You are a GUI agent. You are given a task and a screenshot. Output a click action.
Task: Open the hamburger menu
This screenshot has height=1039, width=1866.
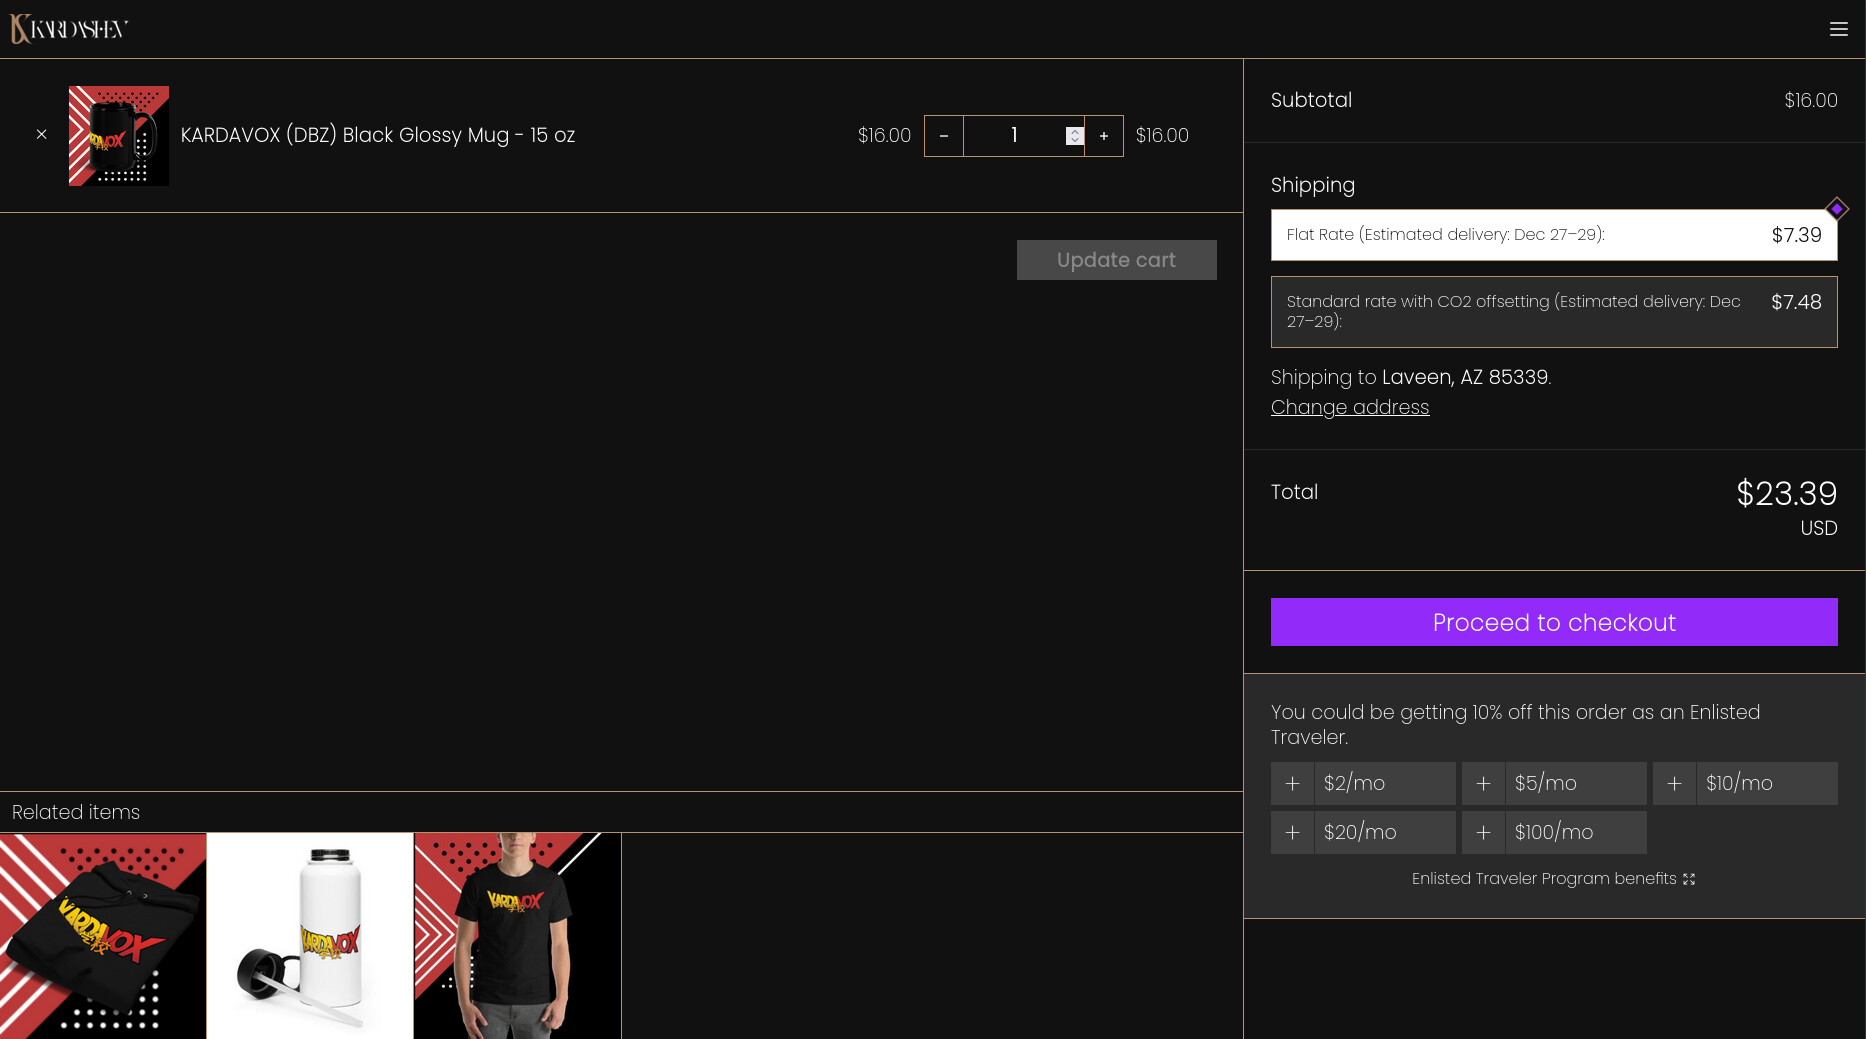1838,29
